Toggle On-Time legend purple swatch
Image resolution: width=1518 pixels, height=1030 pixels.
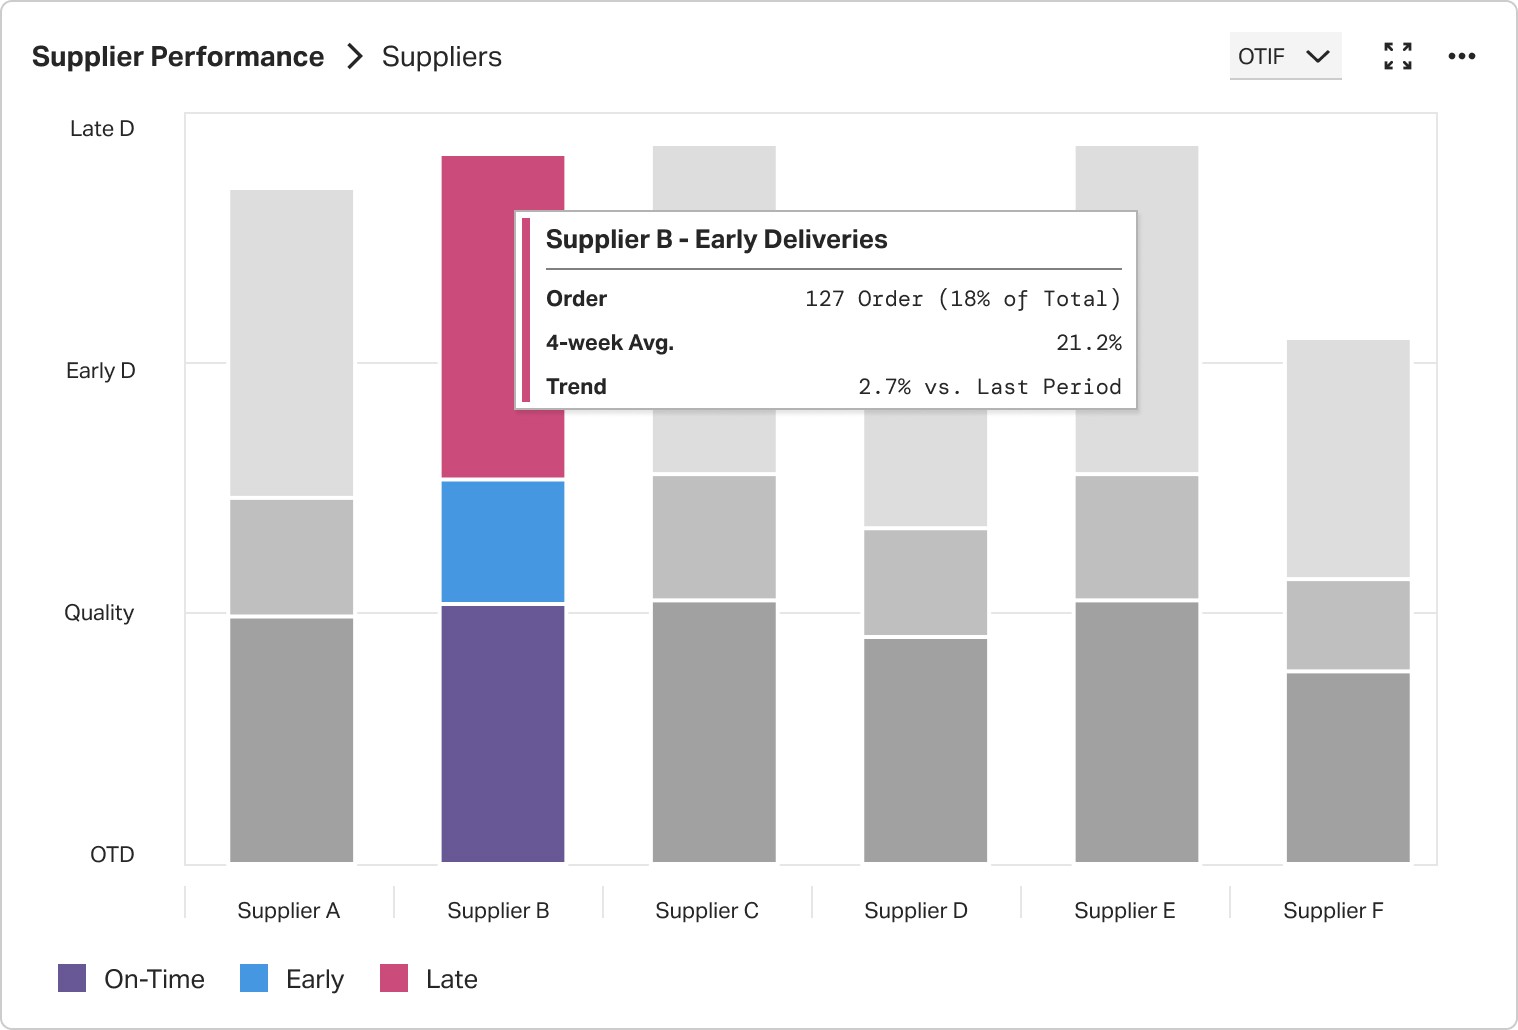point(72,978)
